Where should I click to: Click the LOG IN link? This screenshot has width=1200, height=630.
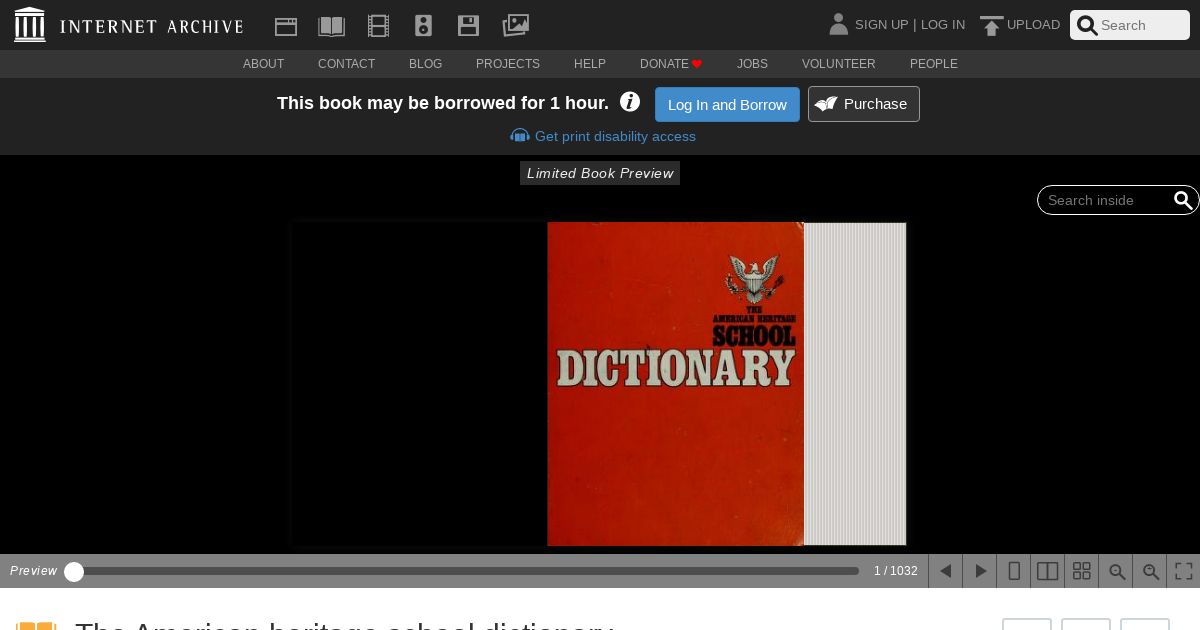pyautogui.click(x=943, y=25)
